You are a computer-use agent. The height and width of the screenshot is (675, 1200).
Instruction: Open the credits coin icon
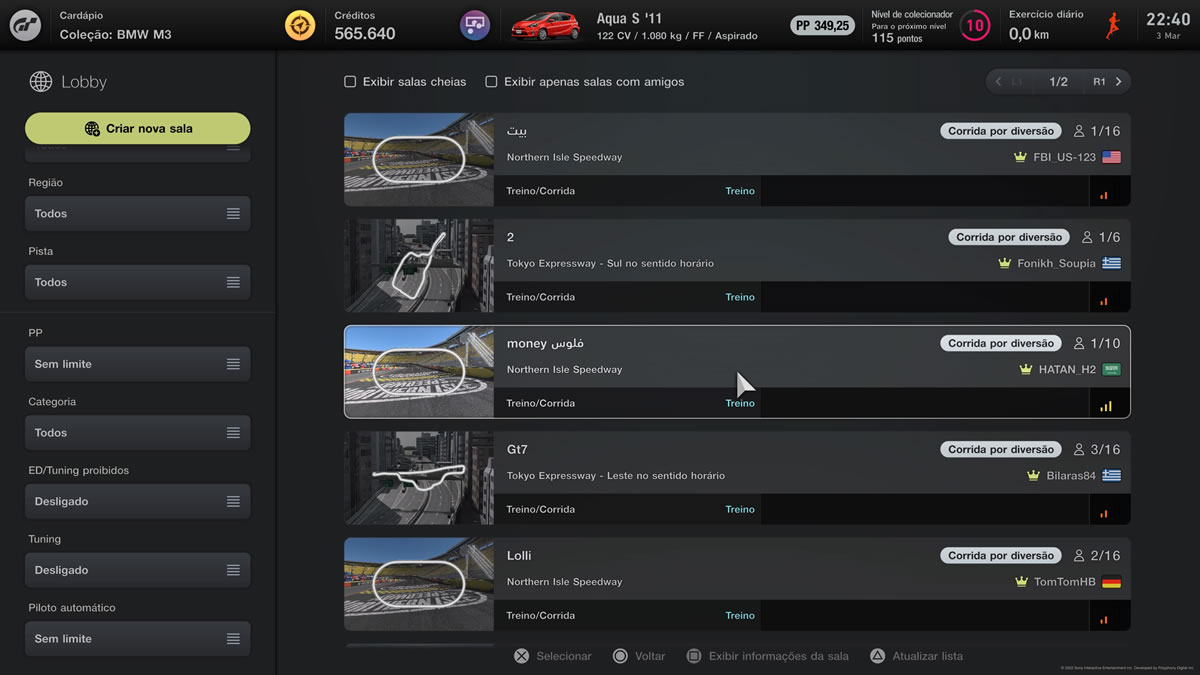(299, 25)
